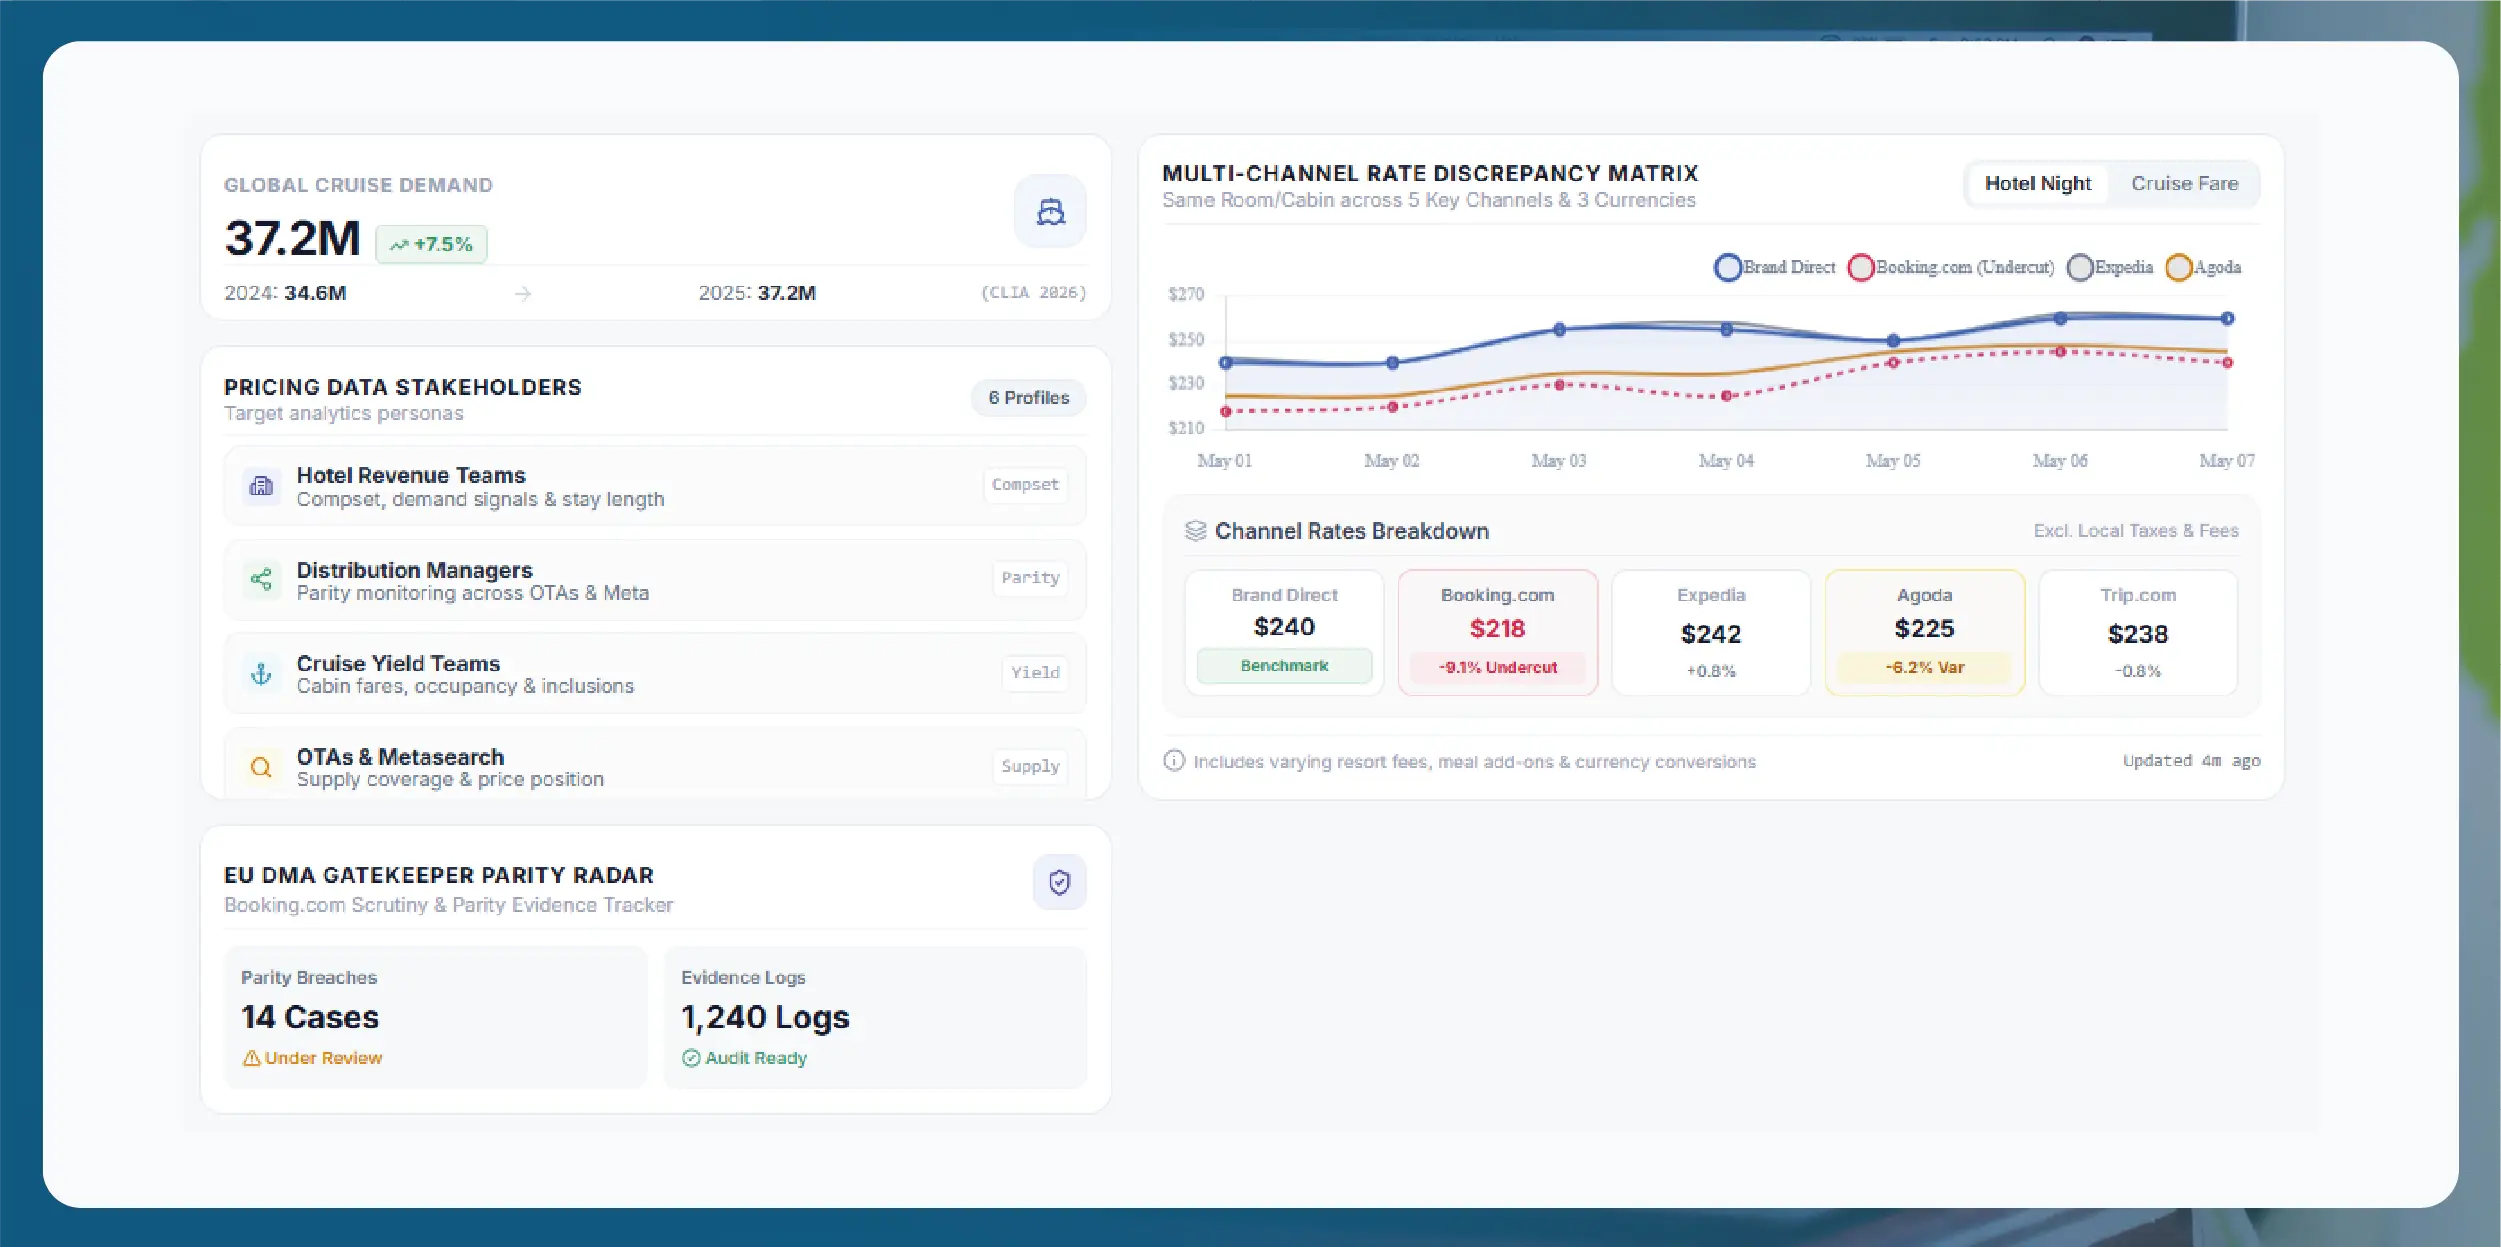Click the Parity tag on Distribution Managers
Viewport: 2501px width, 1248px height.
point(1030,578)
